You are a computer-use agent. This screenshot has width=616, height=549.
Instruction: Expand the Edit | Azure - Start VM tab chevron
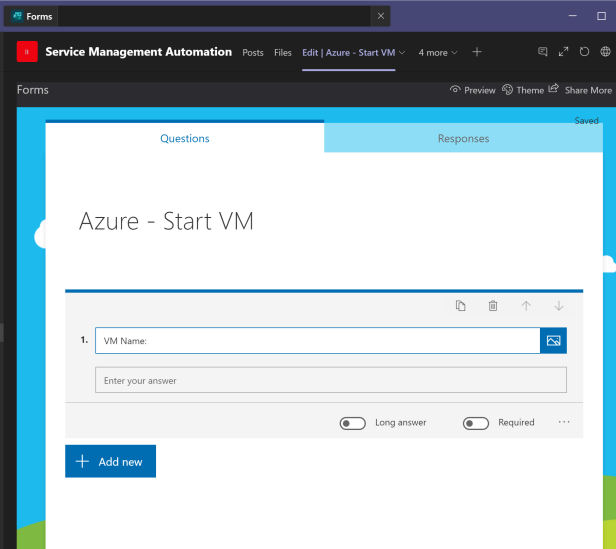[402, 52]
